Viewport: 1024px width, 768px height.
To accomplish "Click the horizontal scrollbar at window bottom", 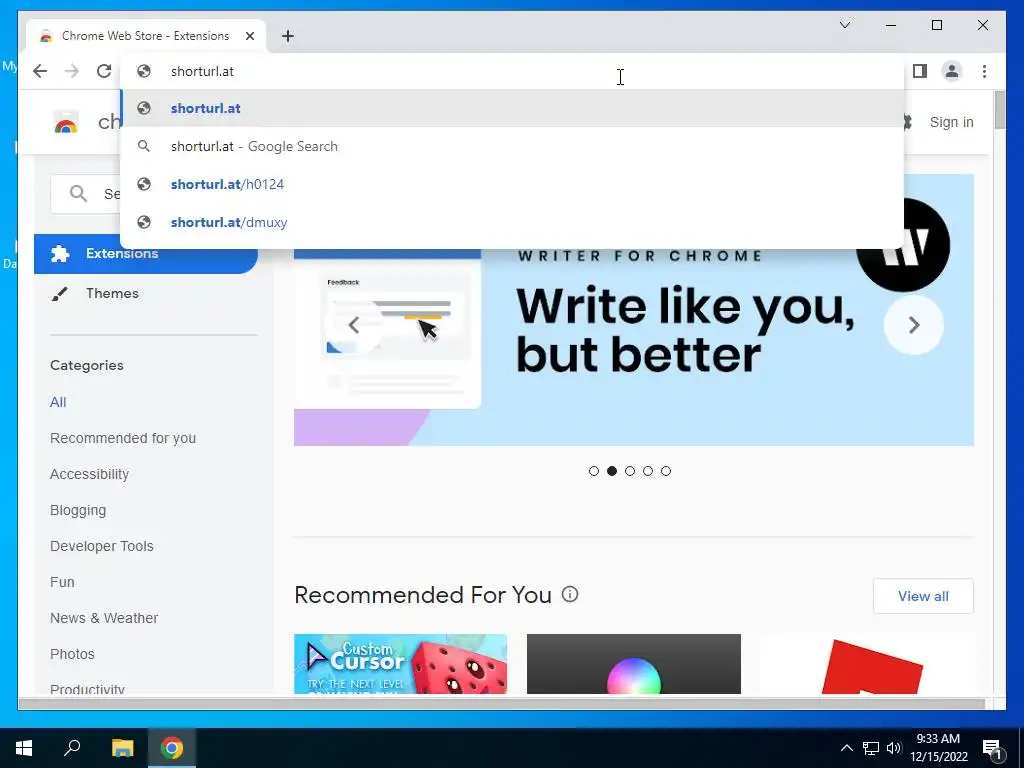I will coord(502,703).
